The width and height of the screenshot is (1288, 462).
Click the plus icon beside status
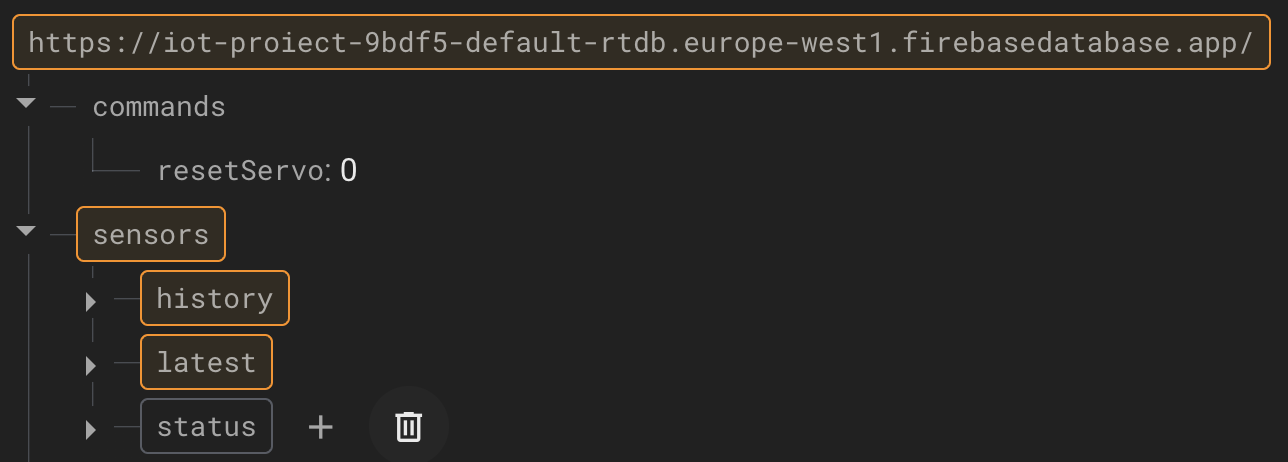320,427
